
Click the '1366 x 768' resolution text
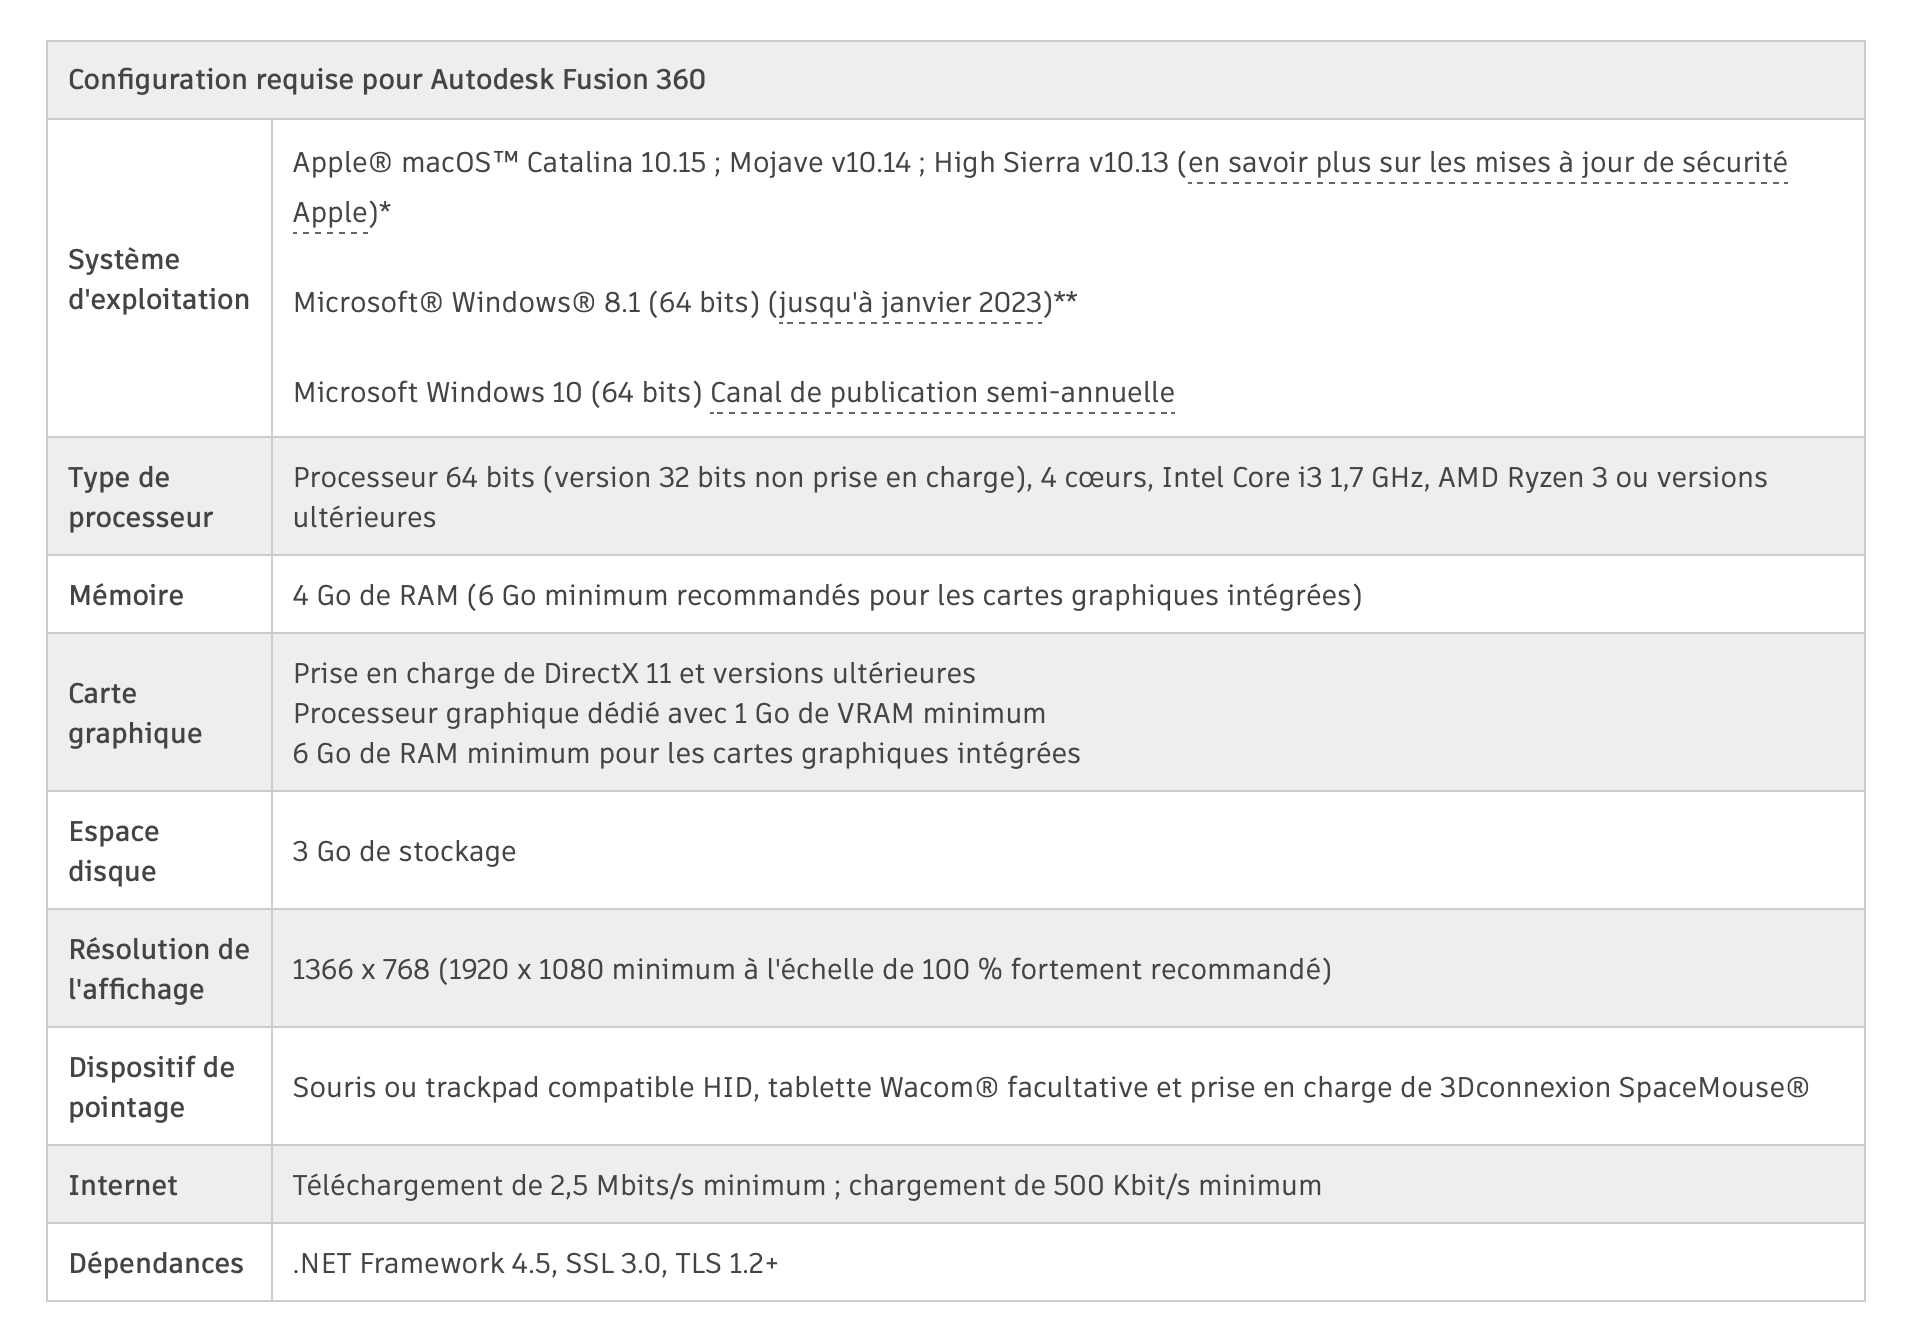coord(361,969)
